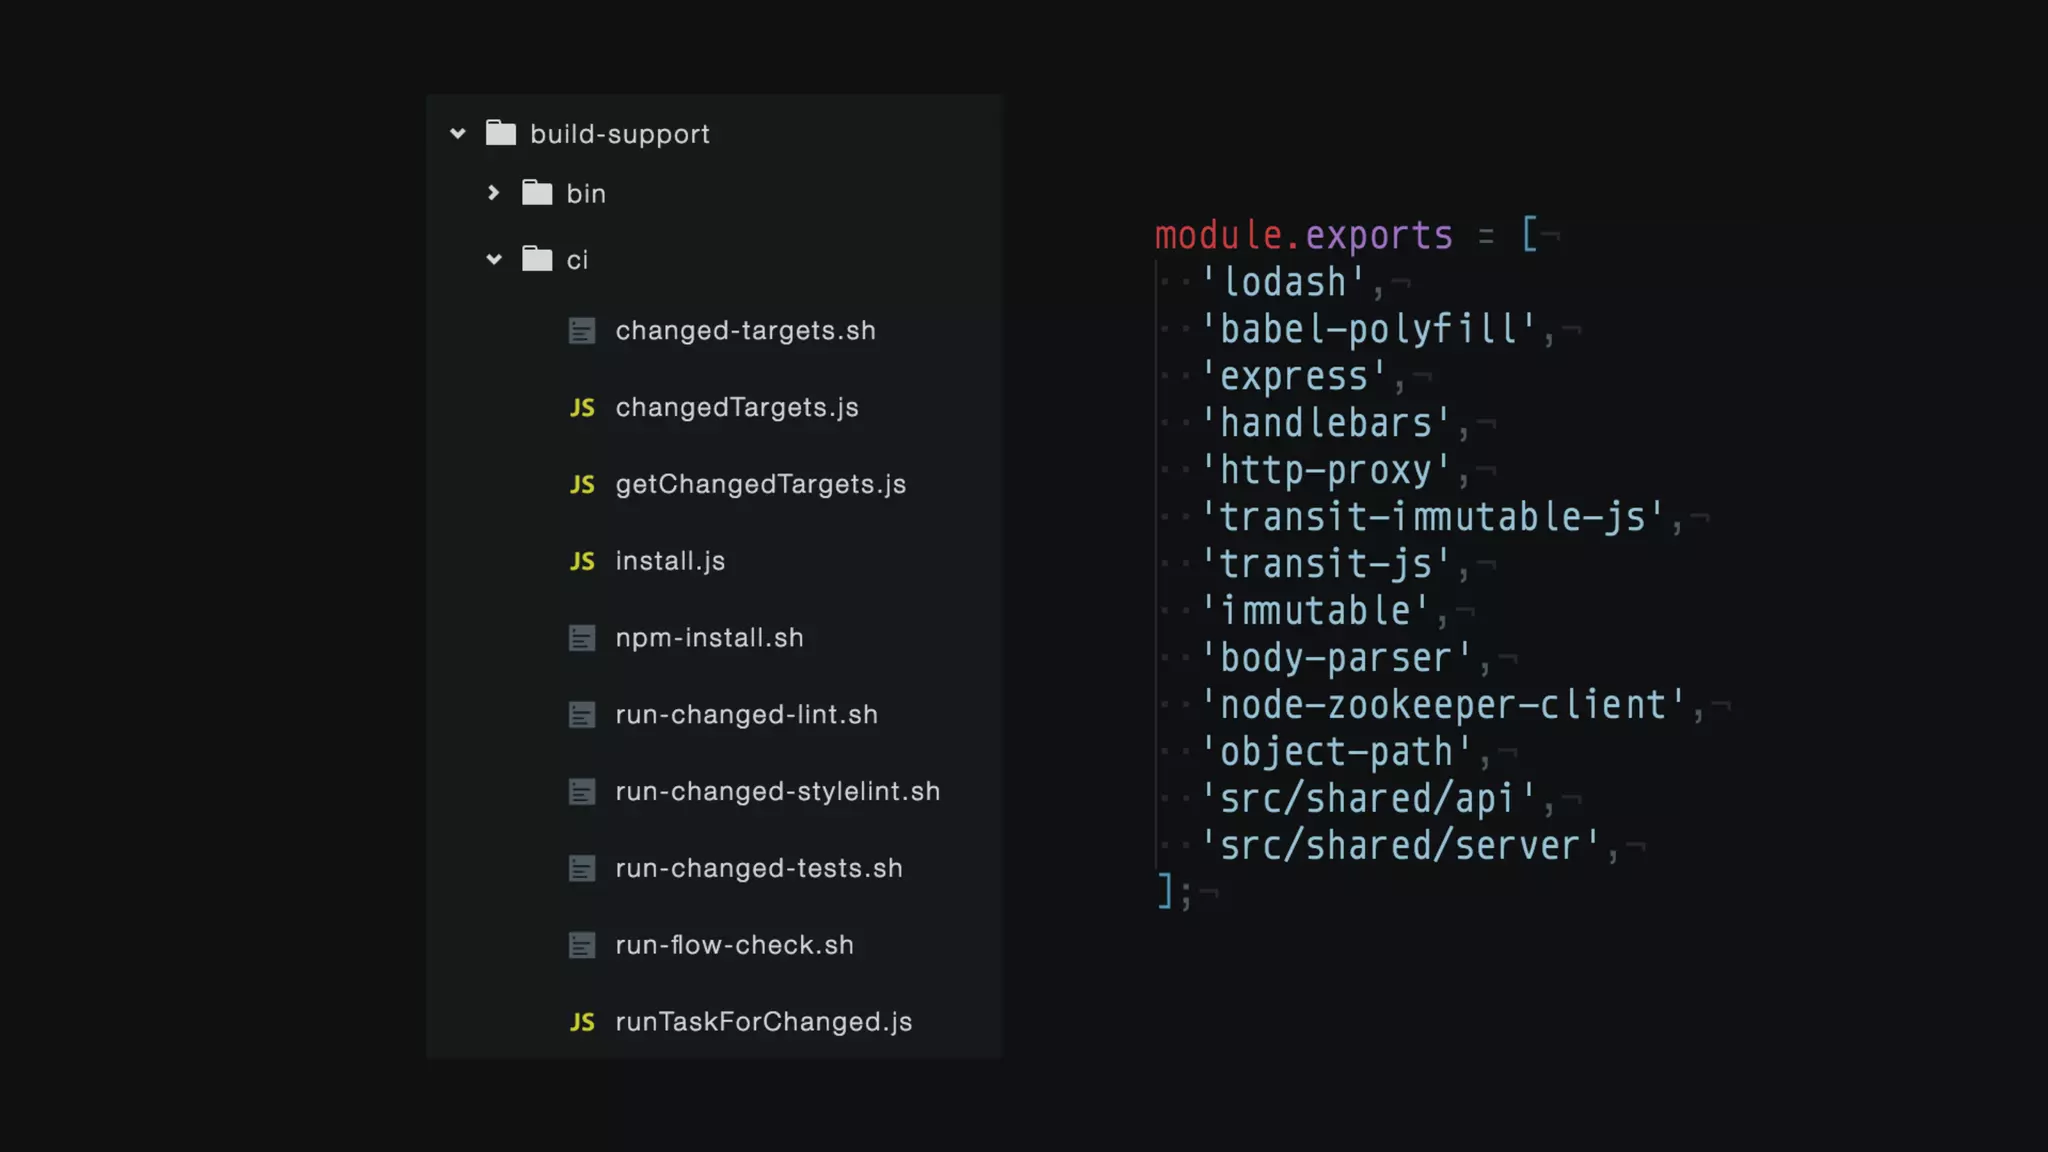Click the bin folder icon
2048x1152 pixels.
(x=537, y=192)
